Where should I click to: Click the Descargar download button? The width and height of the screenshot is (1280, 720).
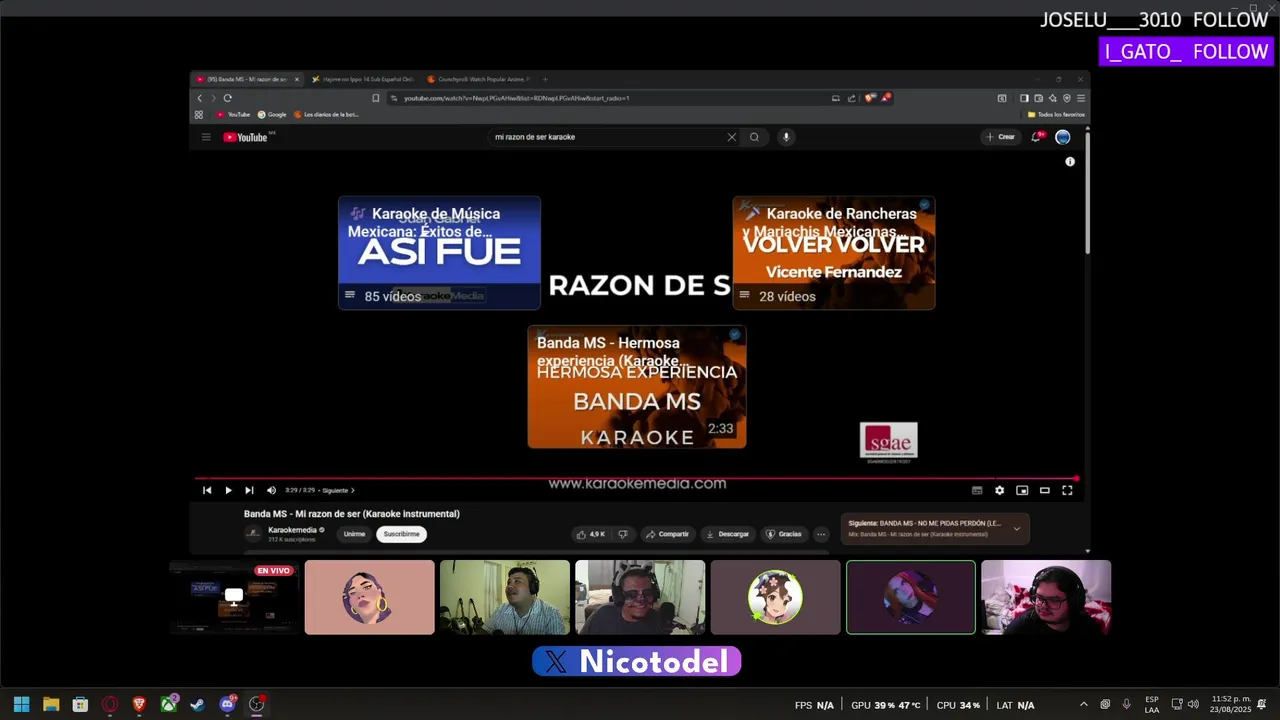(727, 534)
